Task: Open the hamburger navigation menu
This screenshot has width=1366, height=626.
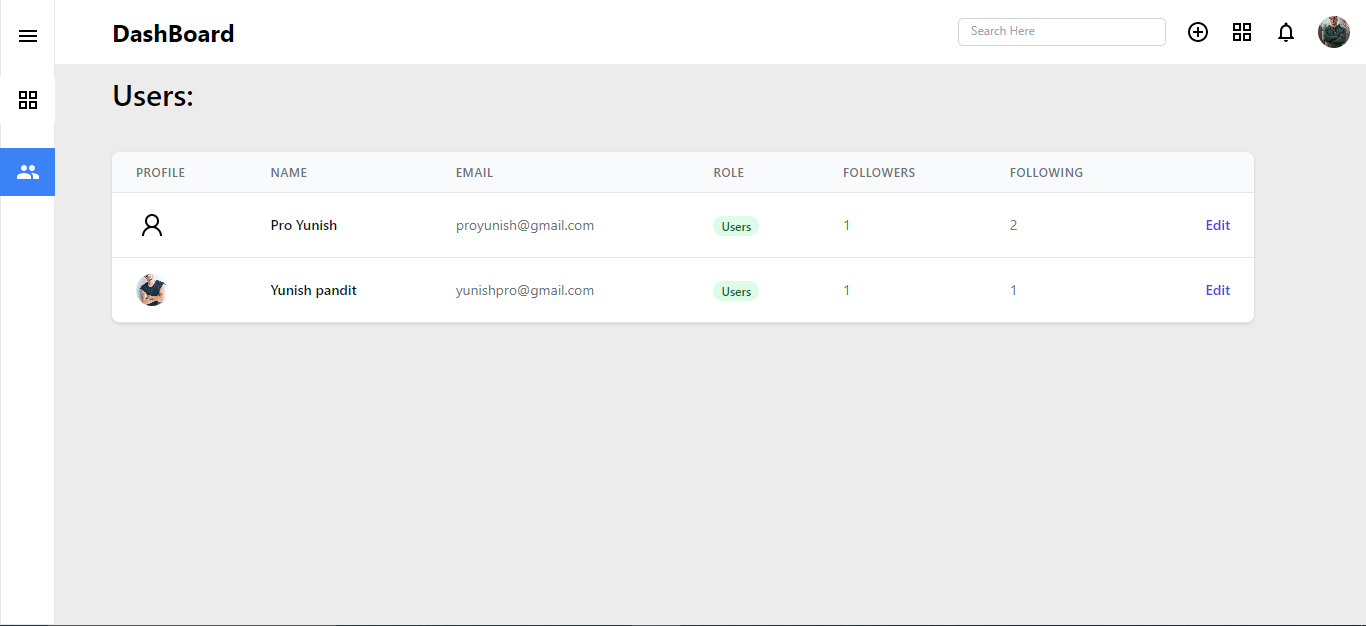Action: [x=27, y=35]
